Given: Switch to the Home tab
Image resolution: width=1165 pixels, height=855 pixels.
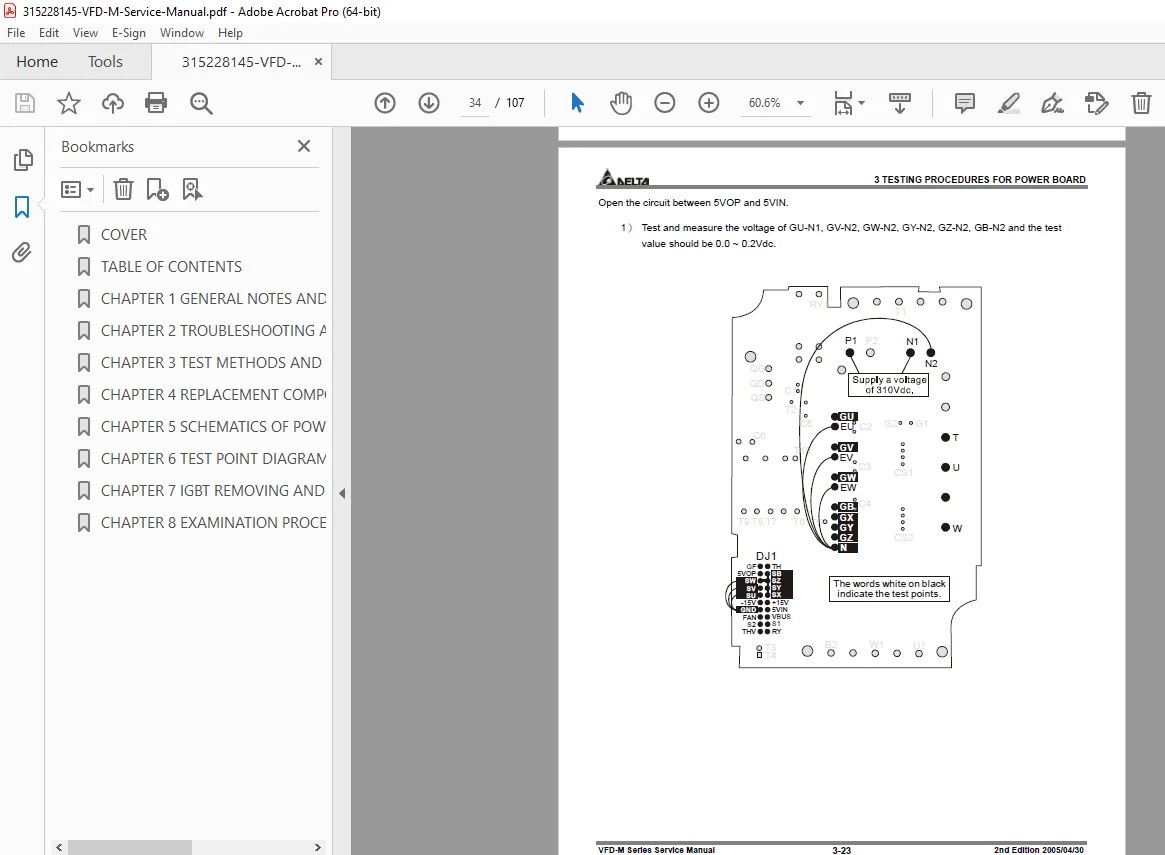Looking at the screenshot, I should (37, 62).
